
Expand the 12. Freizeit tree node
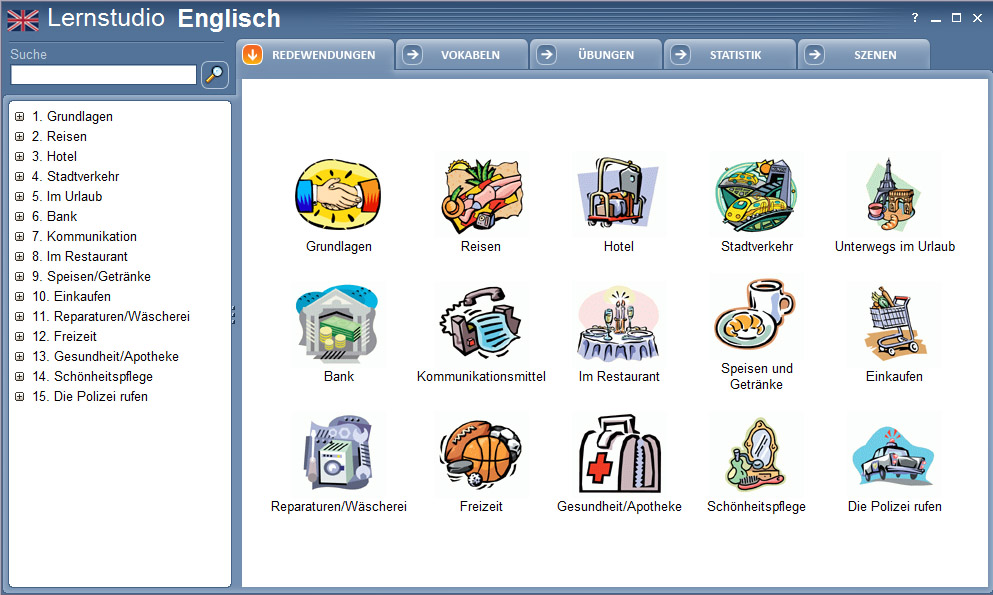[x=20, y=337]
